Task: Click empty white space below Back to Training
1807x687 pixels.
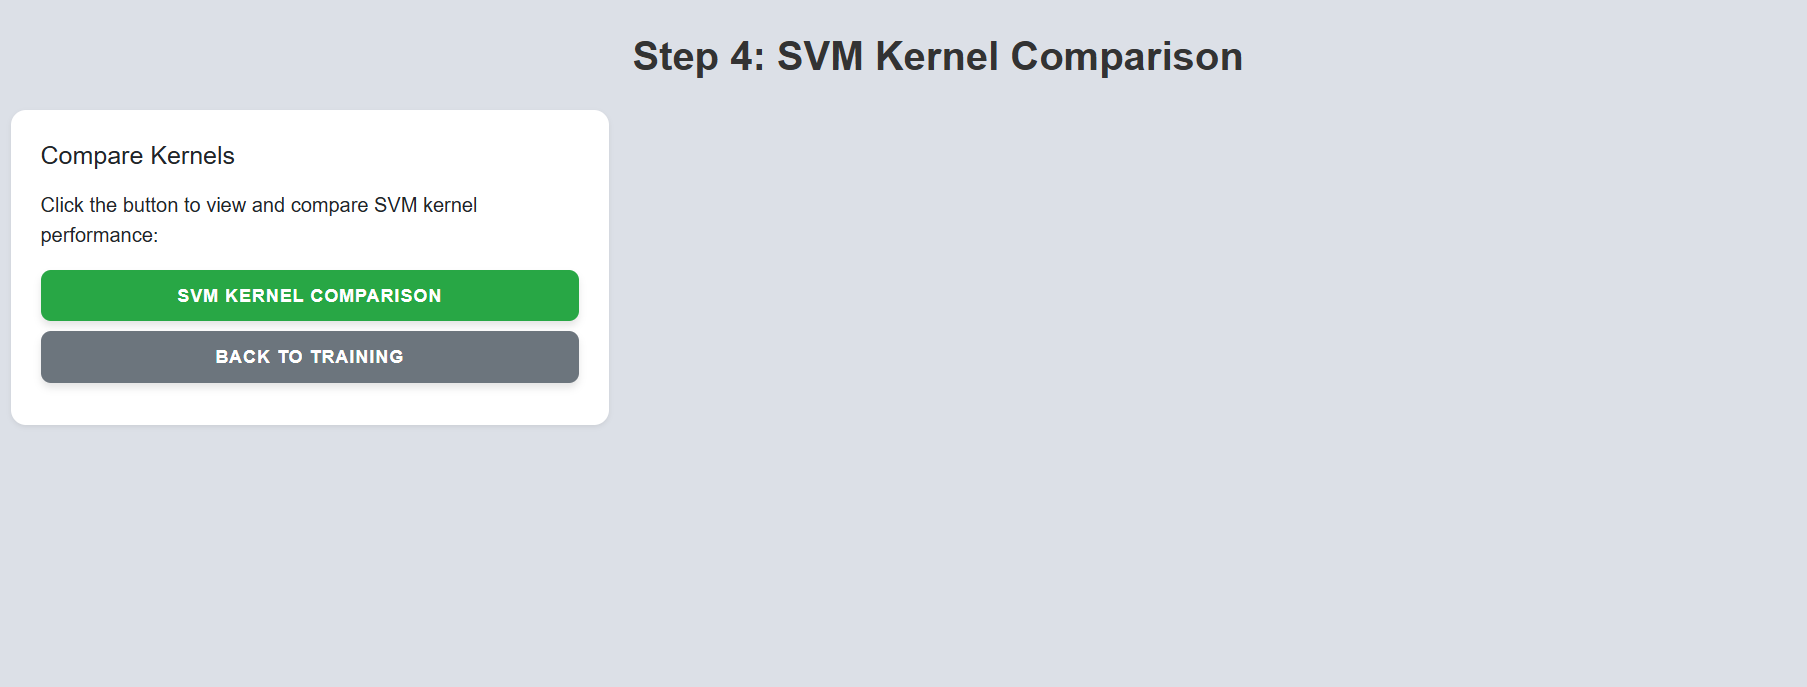Action: pos(310,404)
